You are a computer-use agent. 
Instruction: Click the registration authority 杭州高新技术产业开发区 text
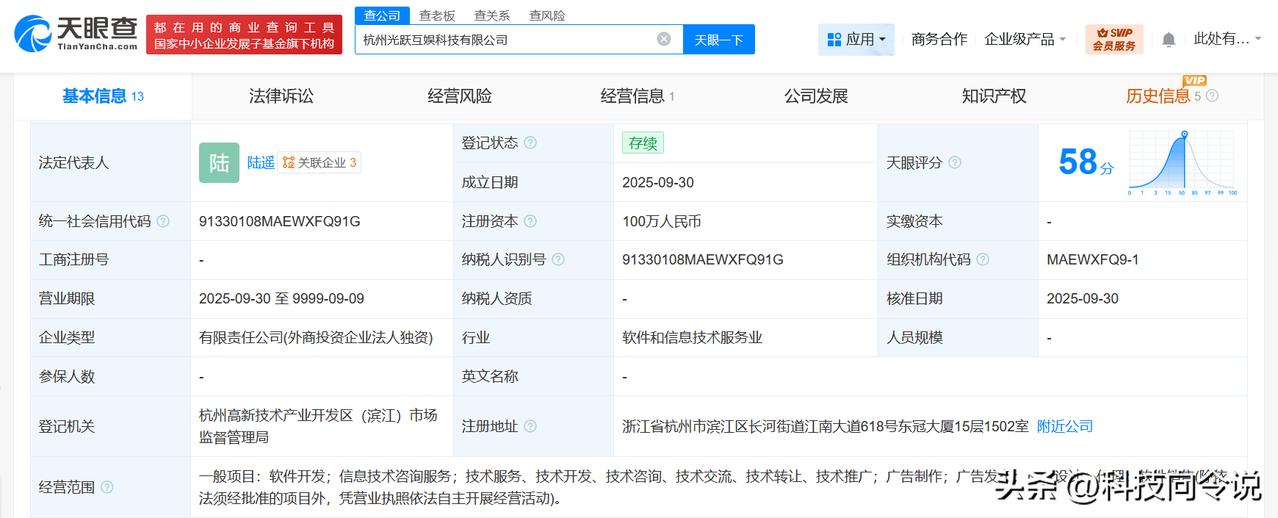click(x=319, y=426)
